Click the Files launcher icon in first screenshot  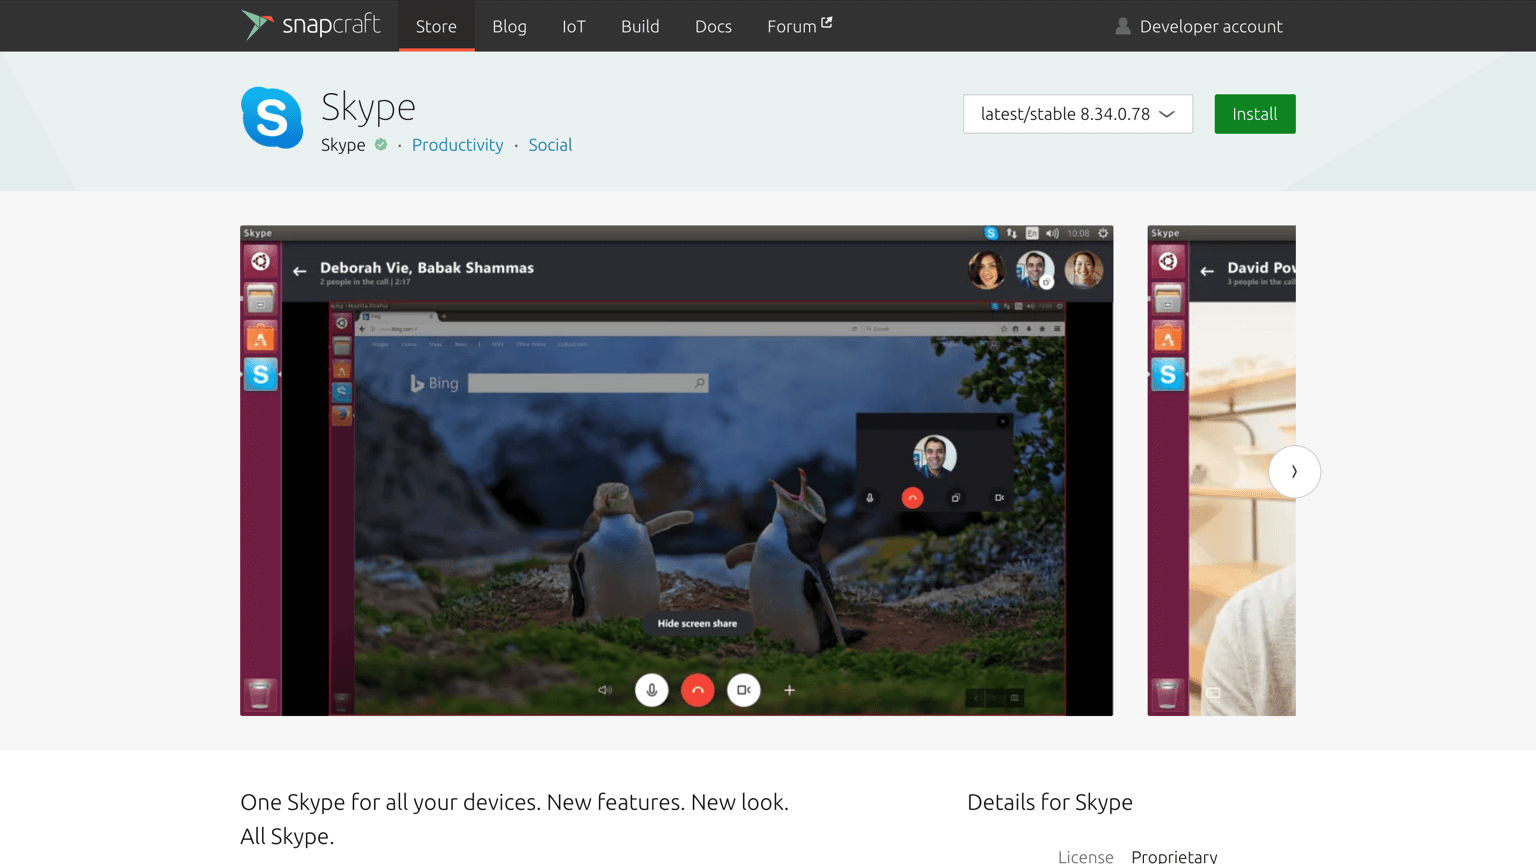click(260, 299)
